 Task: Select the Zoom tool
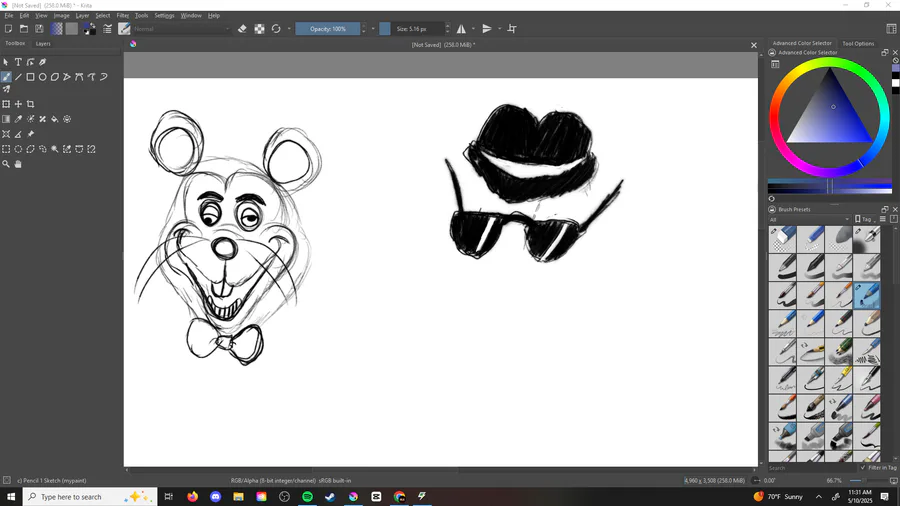click(x=6, y=164)
